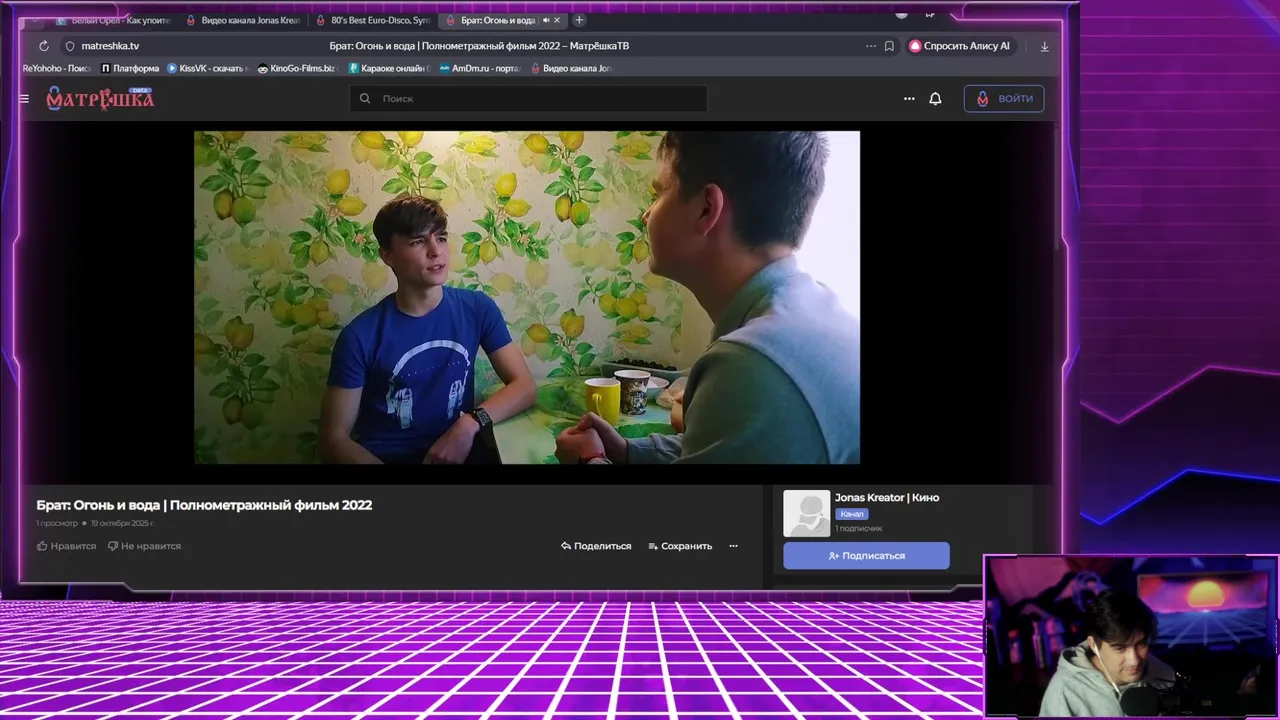1280x720 pixels.
Task: Close the Брат: Огонь и вода tab
Action: click(x=557, y=20)
